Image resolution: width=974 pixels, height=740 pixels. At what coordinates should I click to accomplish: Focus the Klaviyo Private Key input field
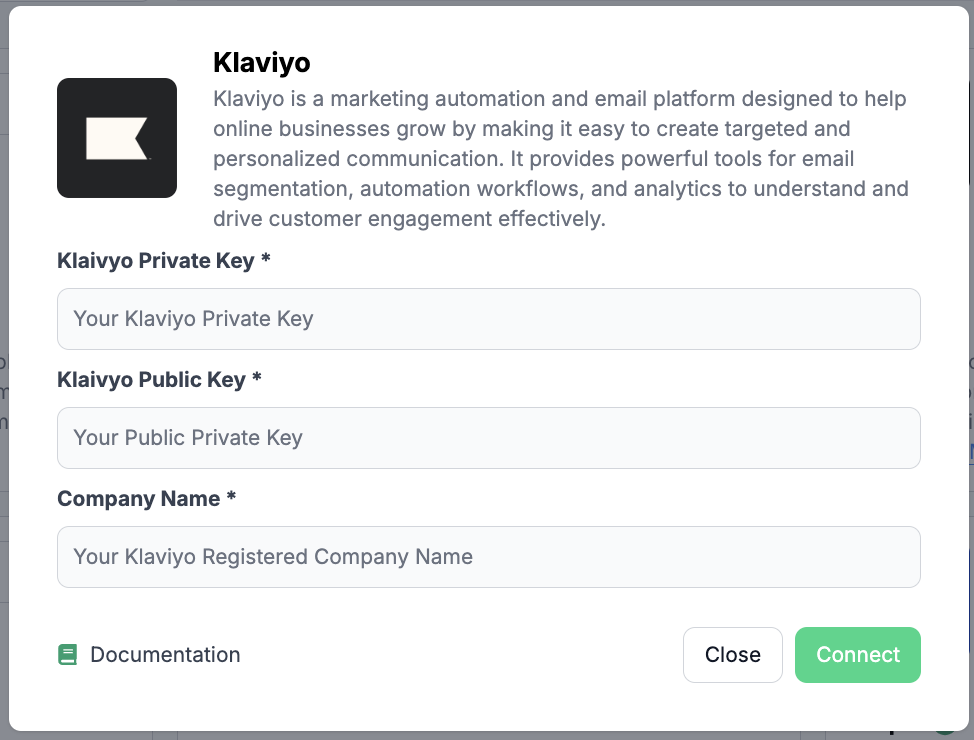click(x=488, y=319)
